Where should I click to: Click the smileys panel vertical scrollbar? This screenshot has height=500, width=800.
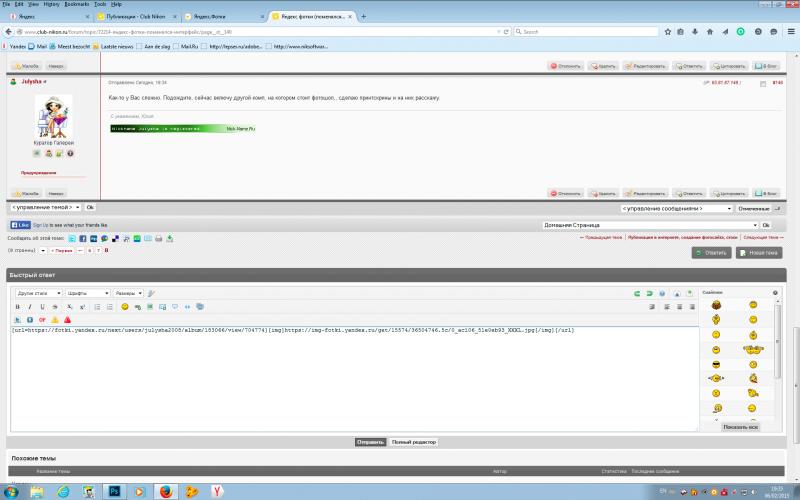coord(778,341)
